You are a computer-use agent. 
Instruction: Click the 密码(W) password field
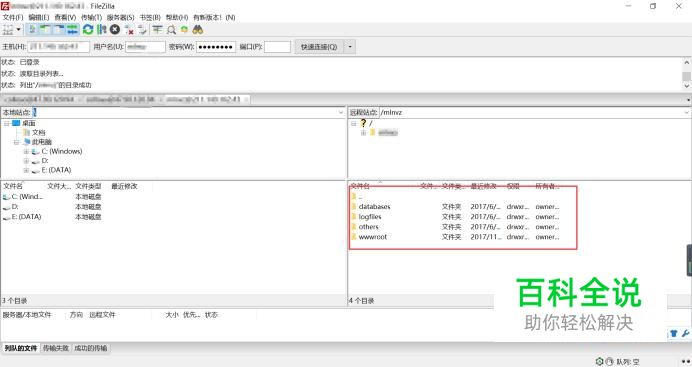(216, 47)
